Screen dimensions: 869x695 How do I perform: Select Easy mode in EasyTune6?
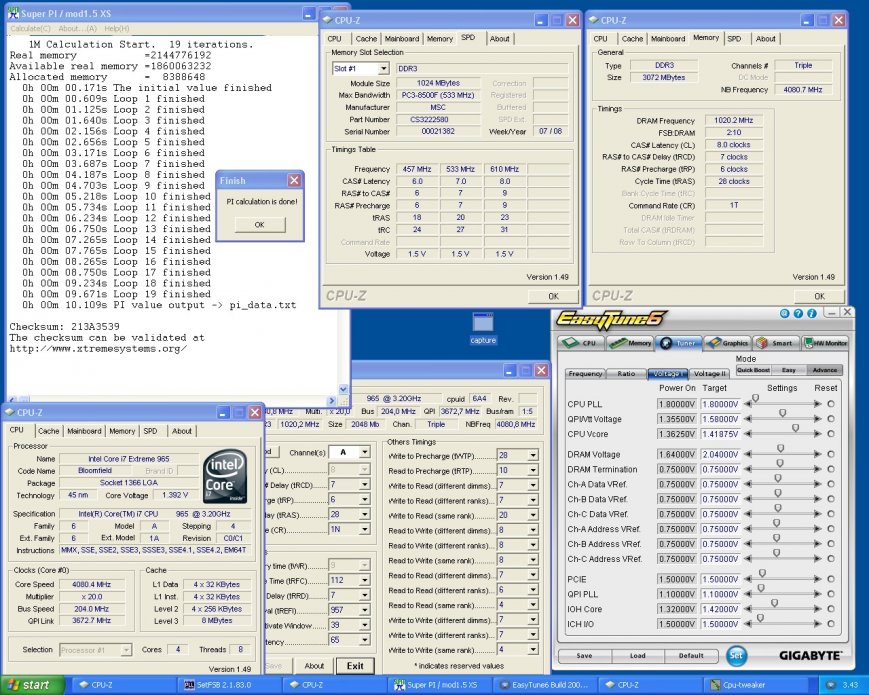click(x=789, y=370)
